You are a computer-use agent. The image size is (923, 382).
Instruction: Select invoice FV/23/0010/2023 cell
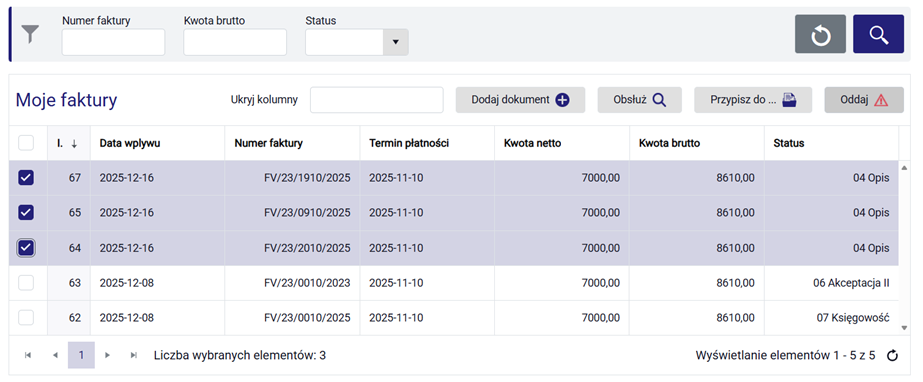point(292,283)
